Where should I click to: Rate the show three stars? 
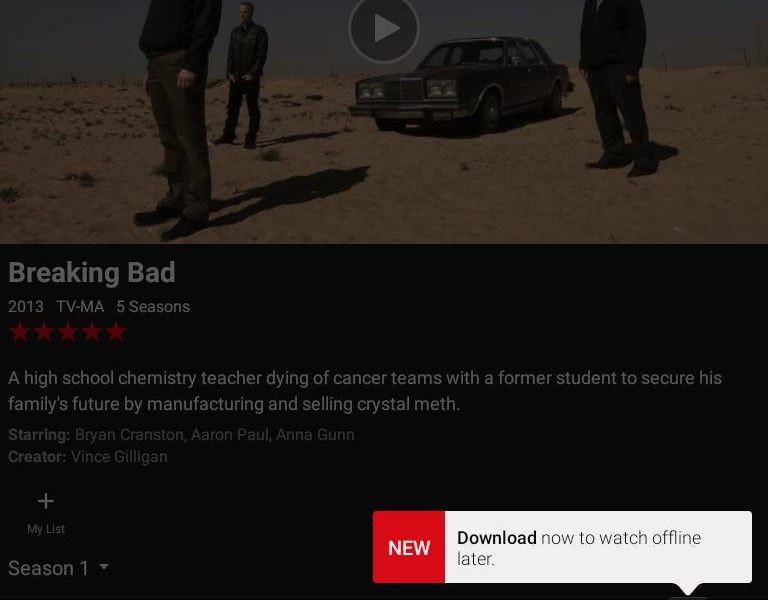click(x=68, y=332)
